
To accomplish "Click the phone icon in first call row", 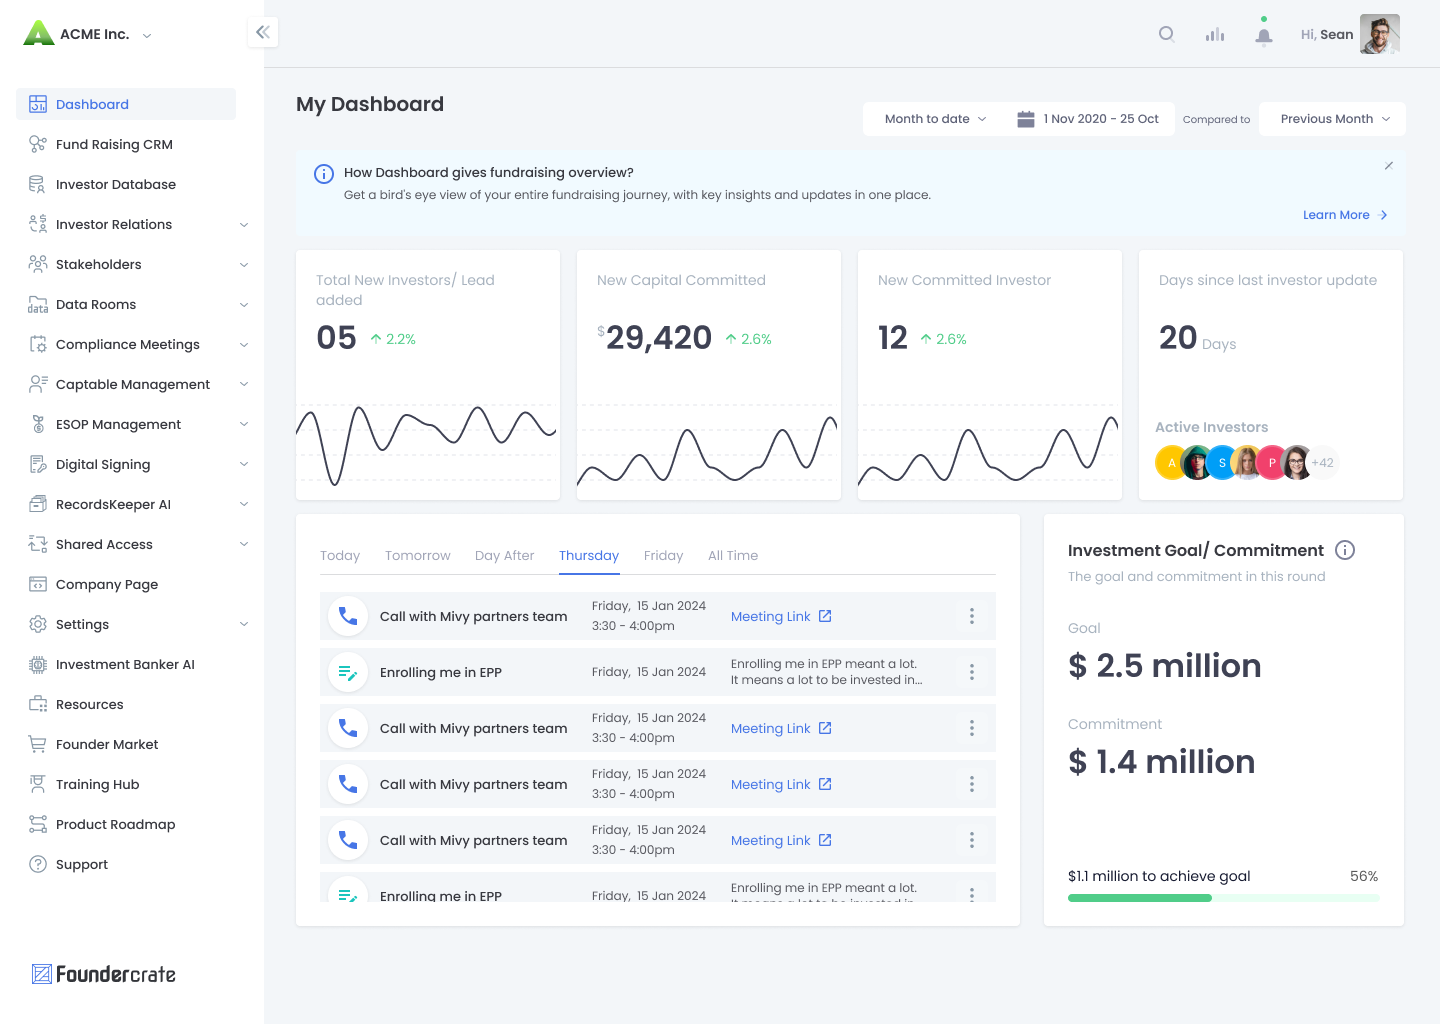I will click(x=348, y=616).
